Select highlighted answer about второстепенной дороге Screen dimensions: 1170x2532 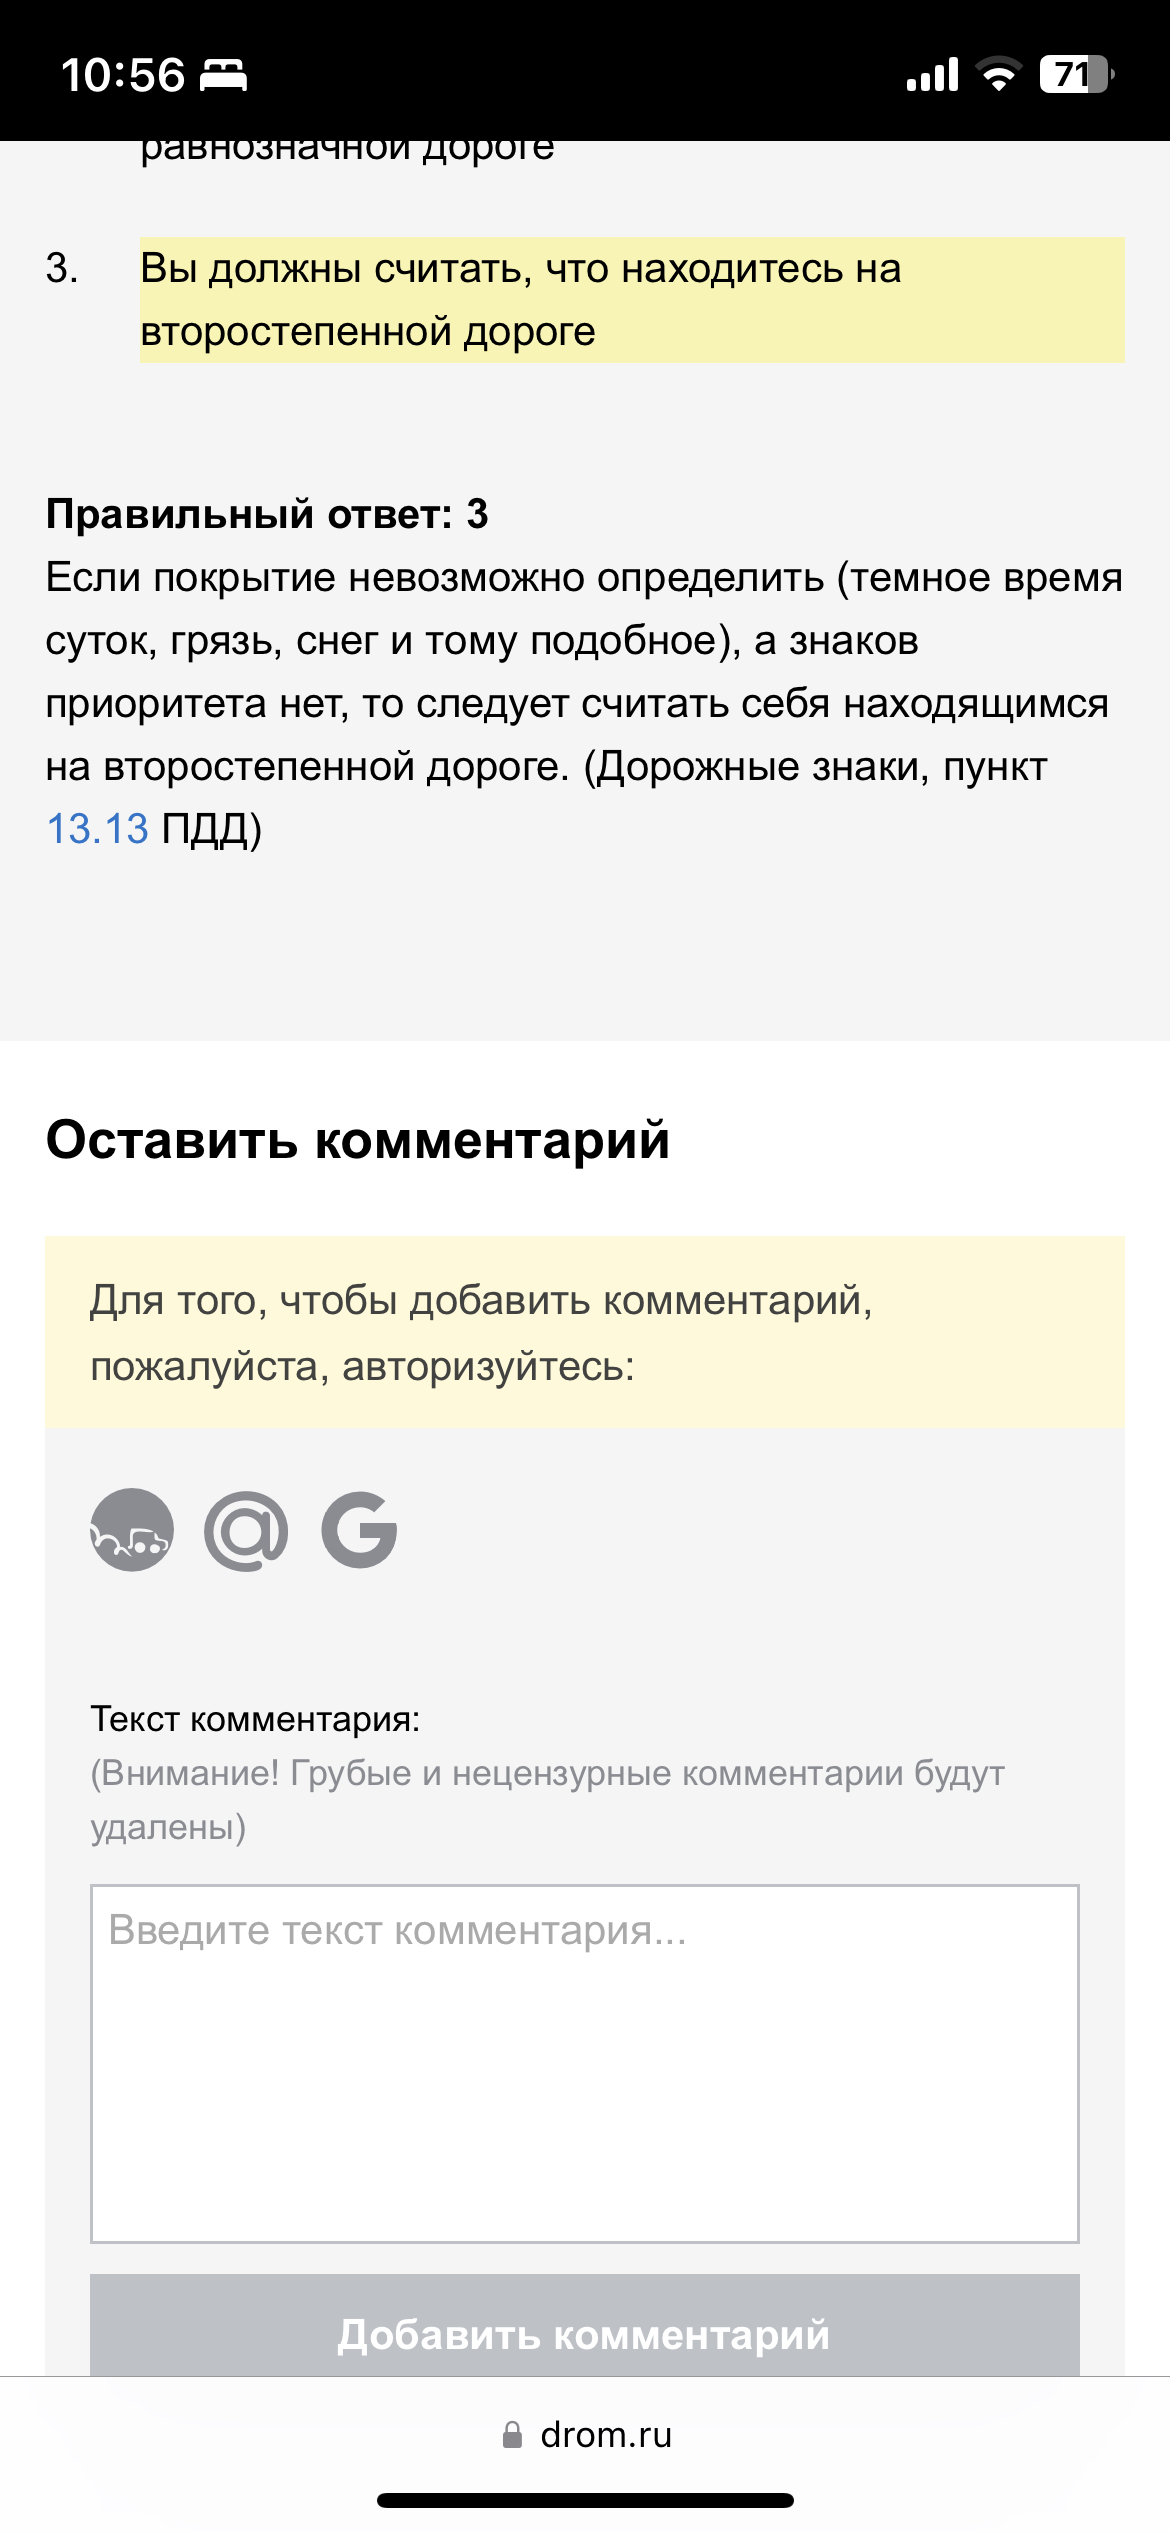[632, 300]
